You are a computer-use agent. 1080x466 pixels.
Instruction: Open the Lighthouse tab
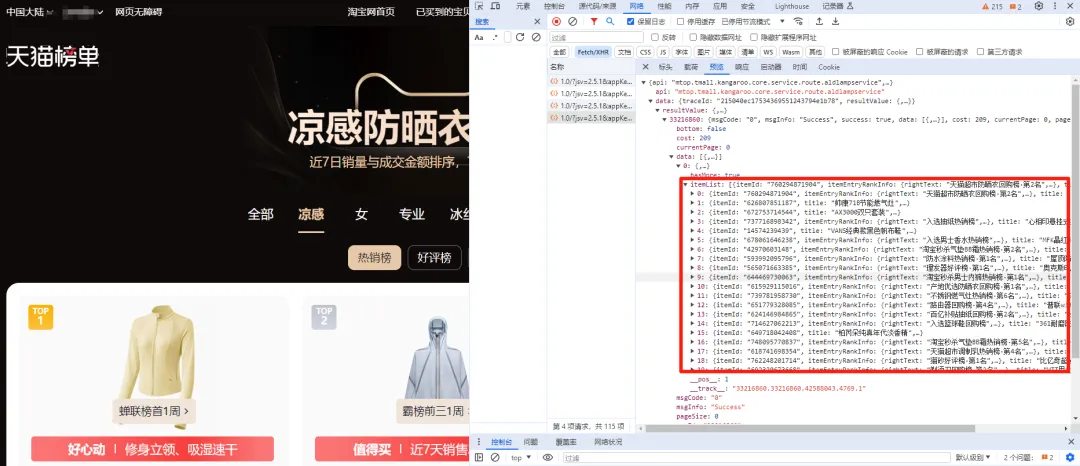coord(792,6)
